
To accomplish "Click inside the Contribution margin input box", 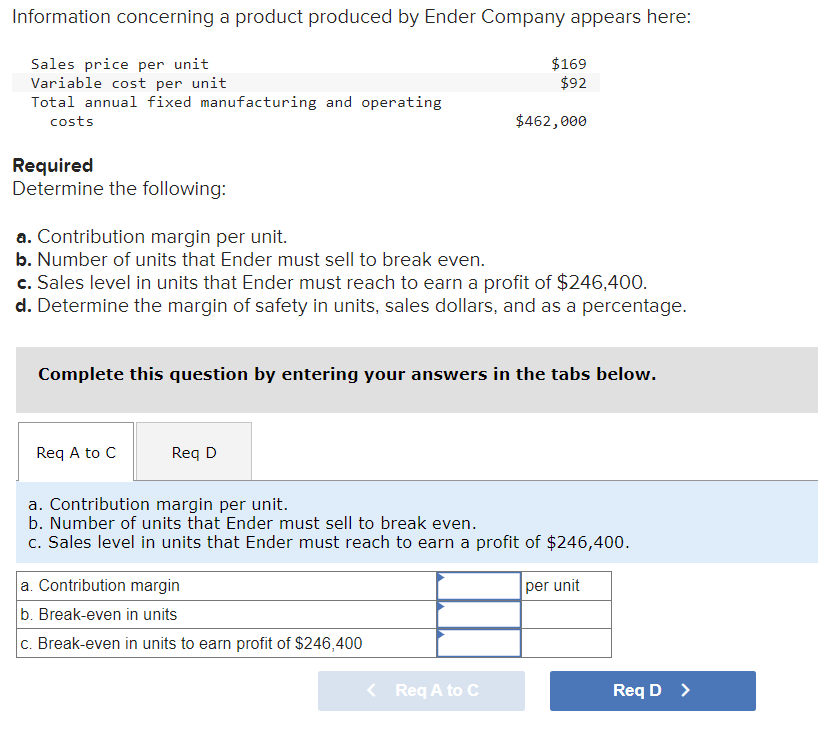I will tap(478, 586).
